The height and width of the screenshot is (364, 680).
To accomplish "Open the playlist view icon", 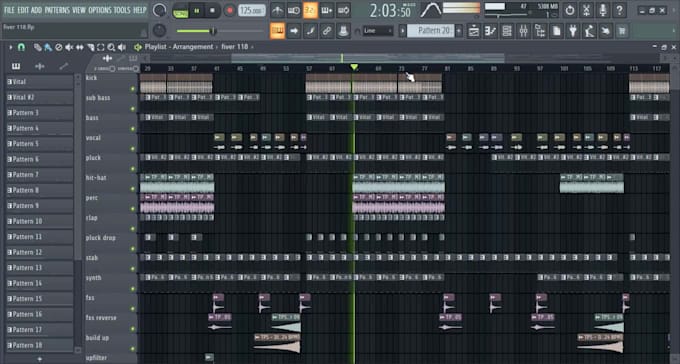I will 474,31.
